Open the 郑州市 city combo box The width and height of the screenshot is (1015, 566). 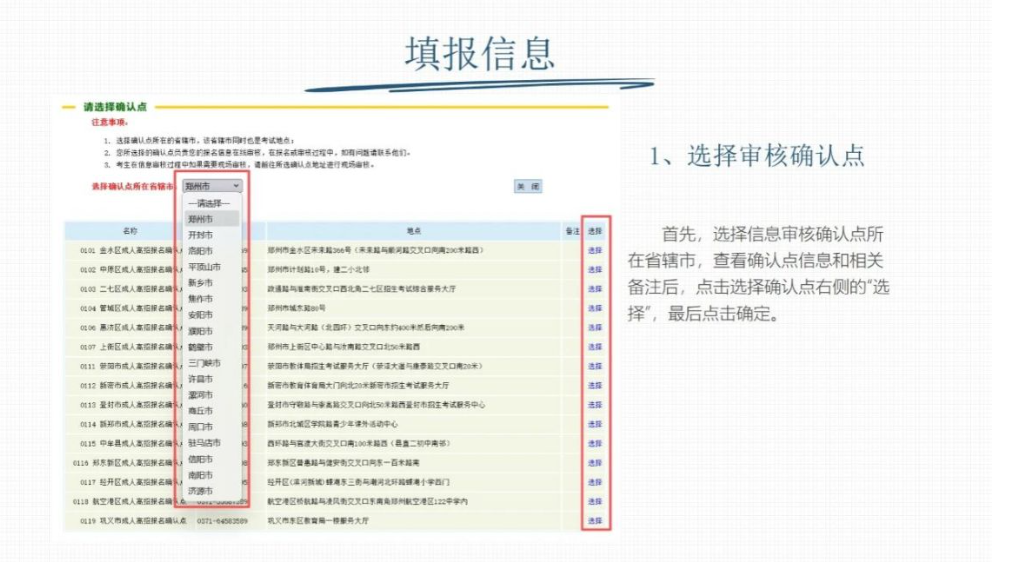point(212,186)
